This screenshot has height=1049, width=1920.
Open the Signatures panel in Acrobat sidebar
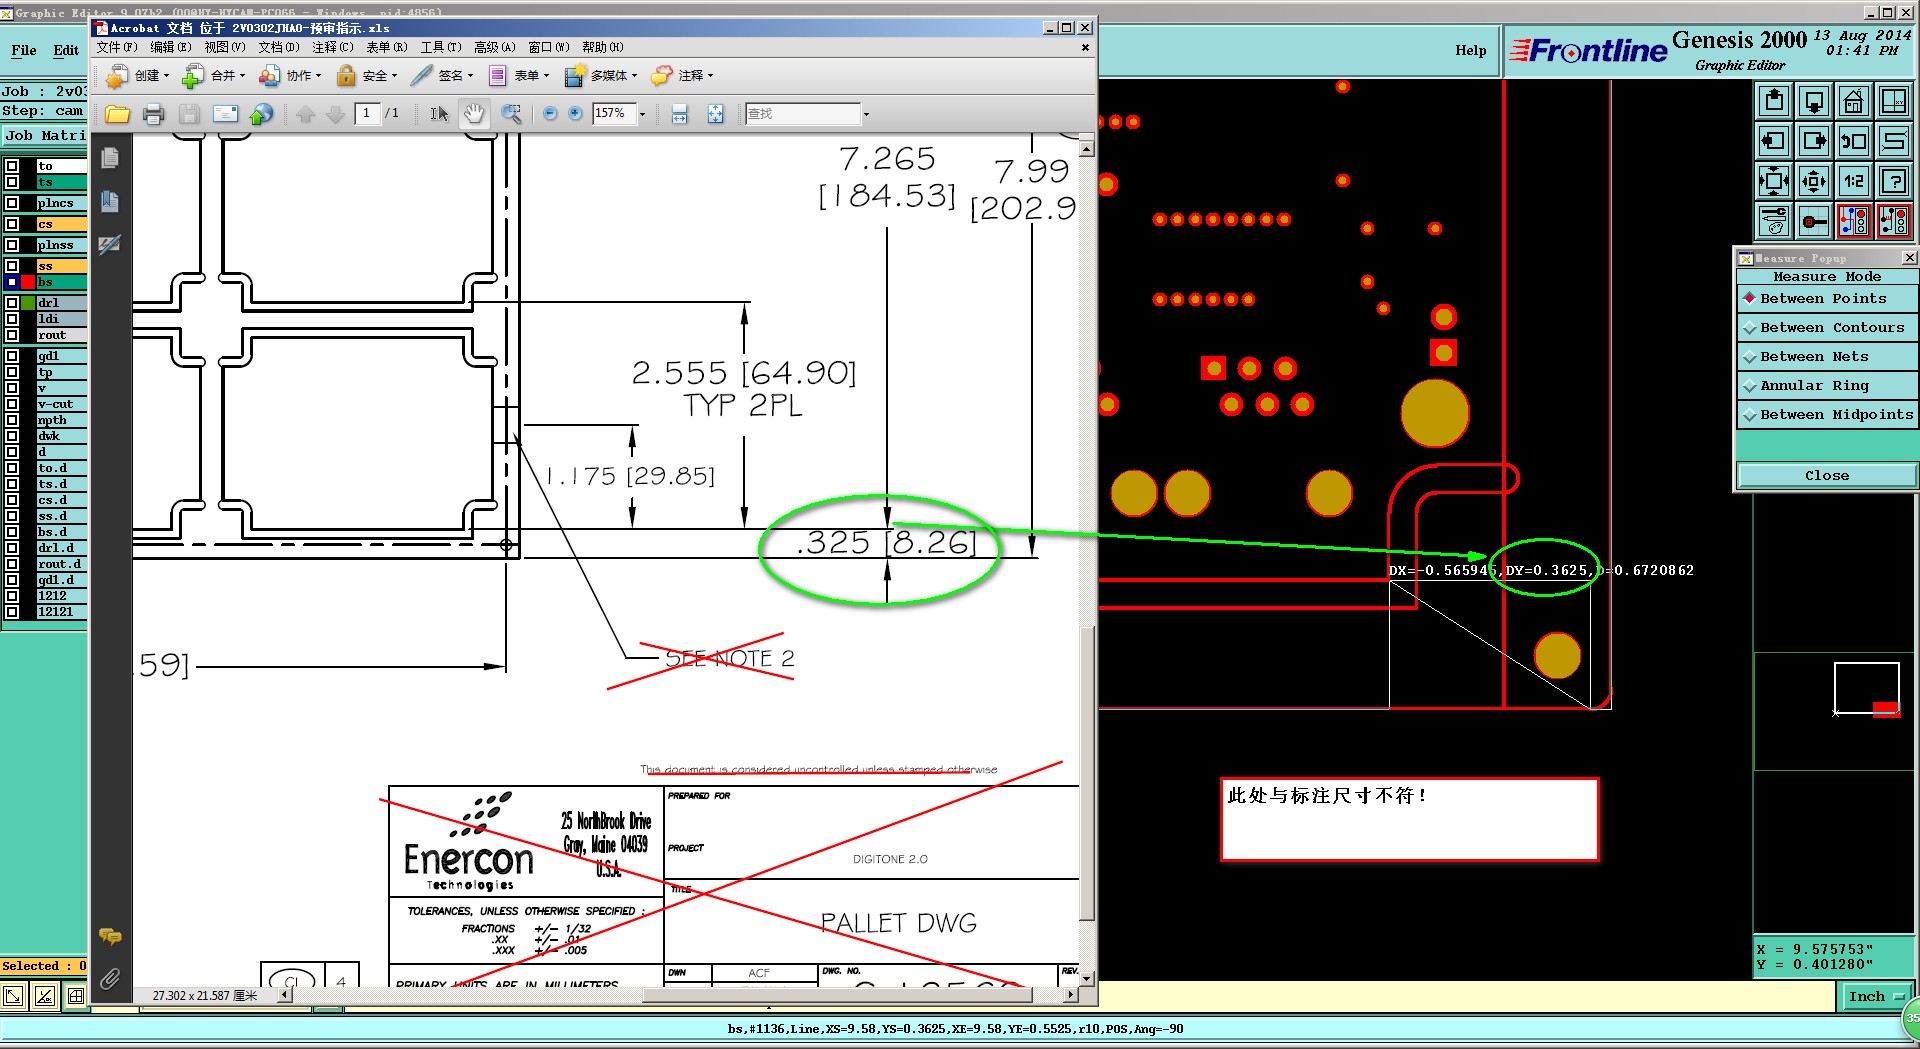tap(110, 244)
